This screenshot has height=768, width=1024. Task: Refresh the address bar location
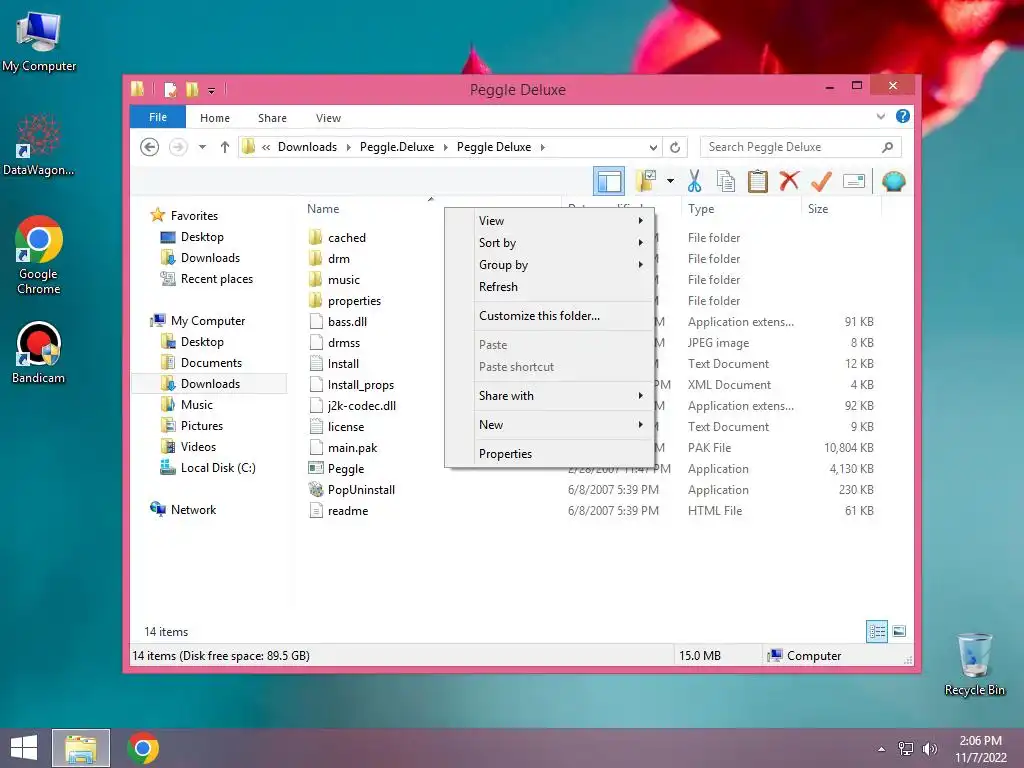[x=675, y=147]
